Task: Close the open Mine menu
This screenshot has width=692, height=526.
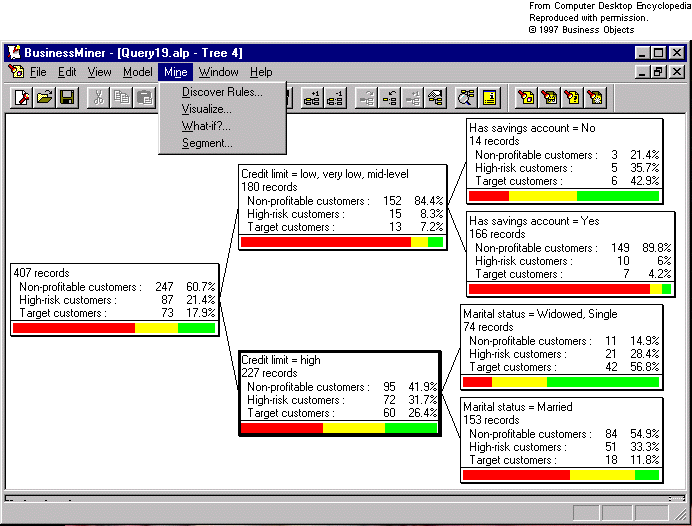Action: 176,71
